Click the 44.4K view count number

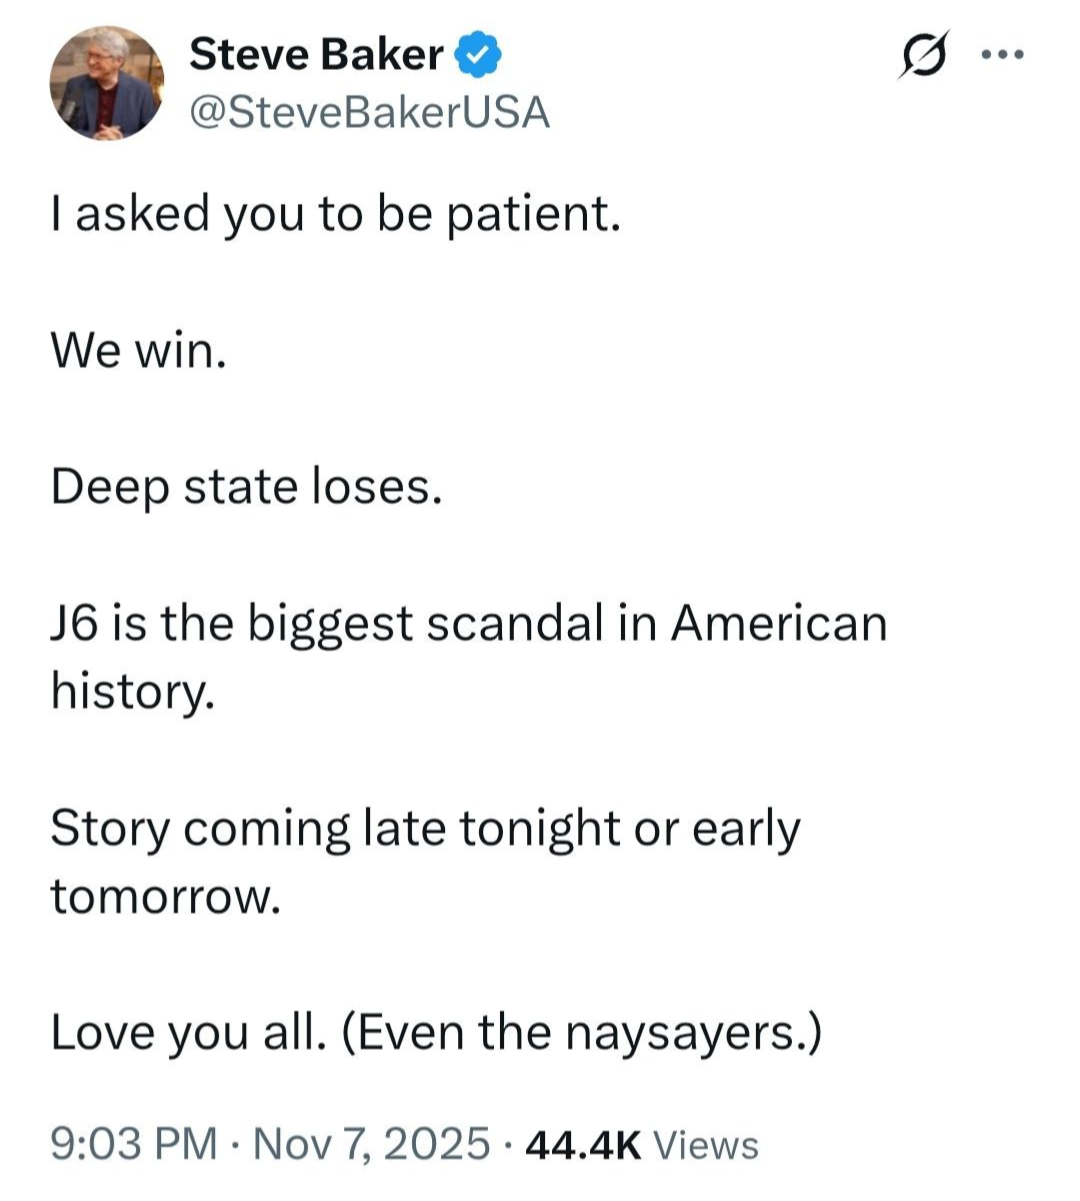coord(582,1145)
